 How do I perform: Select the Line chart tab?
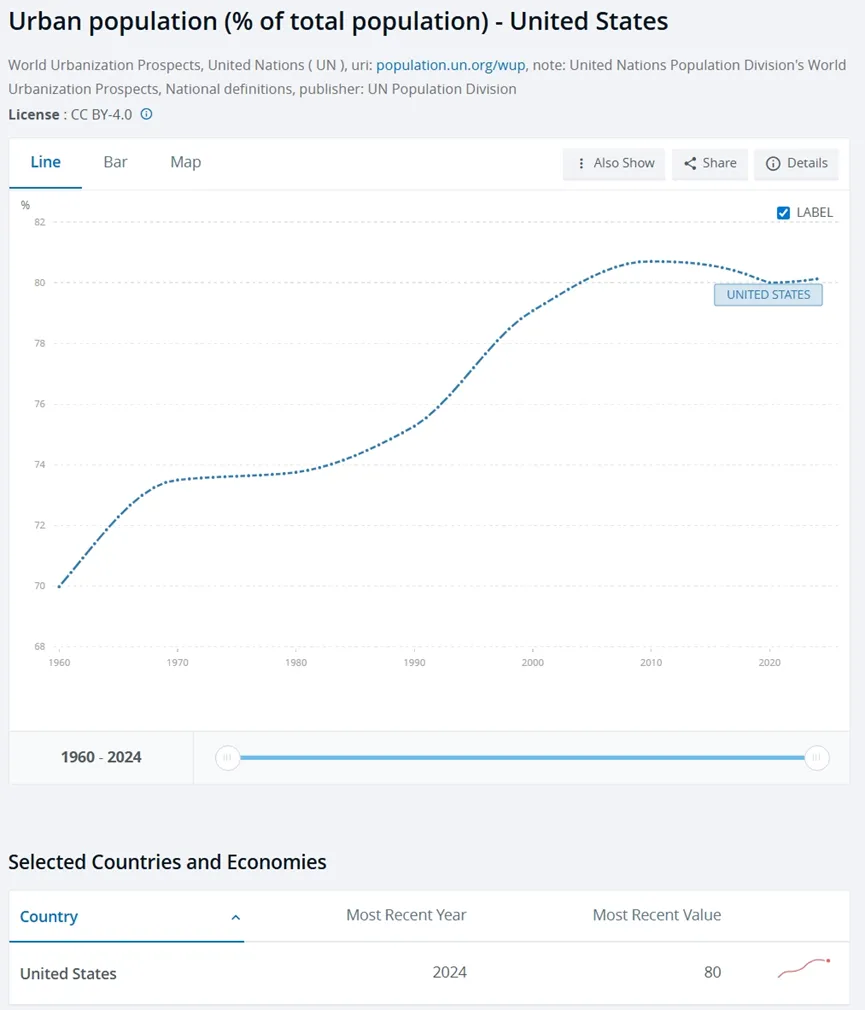(x=46, y=162)
